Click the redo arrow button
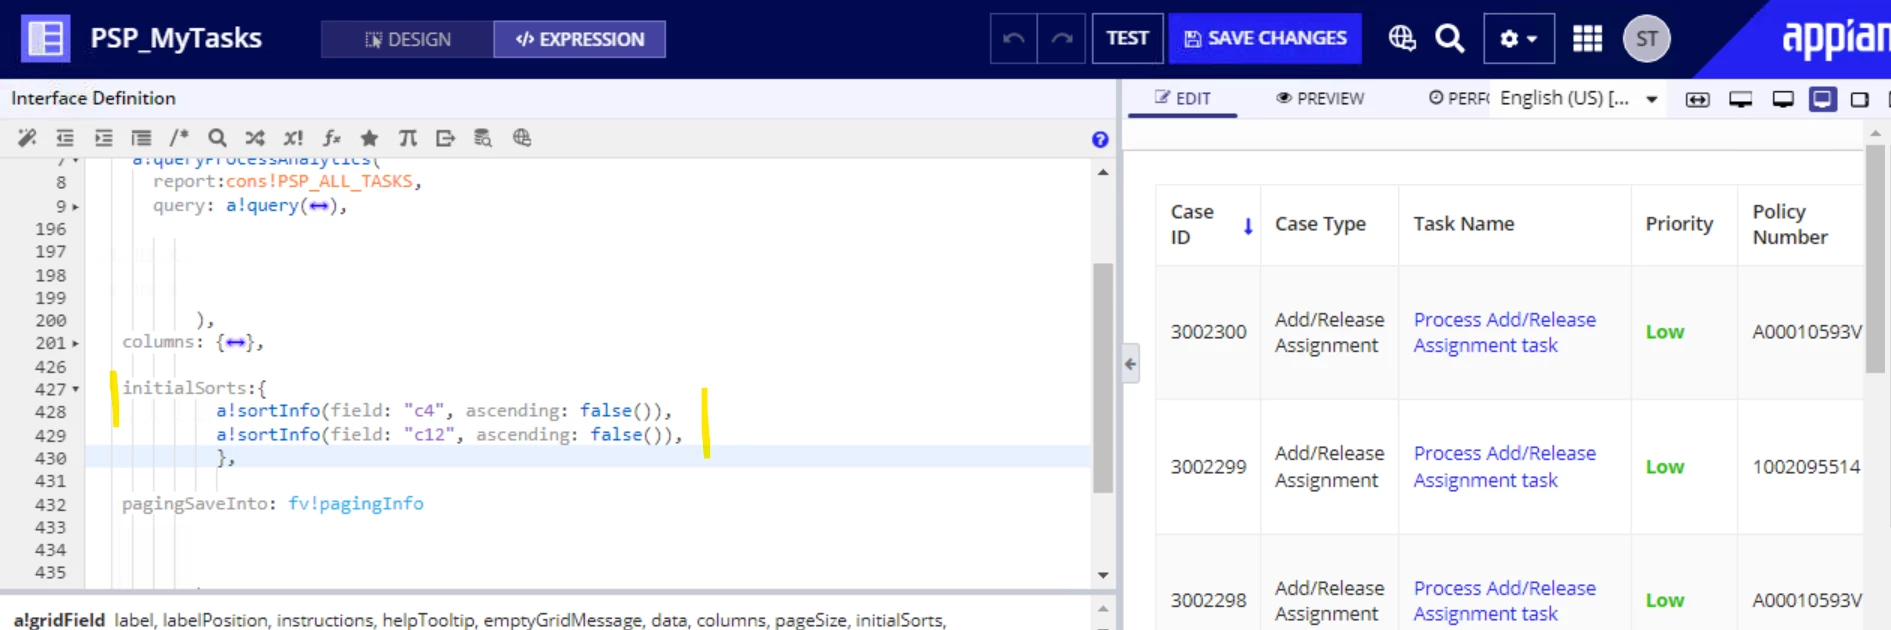 coord(1062,38)
